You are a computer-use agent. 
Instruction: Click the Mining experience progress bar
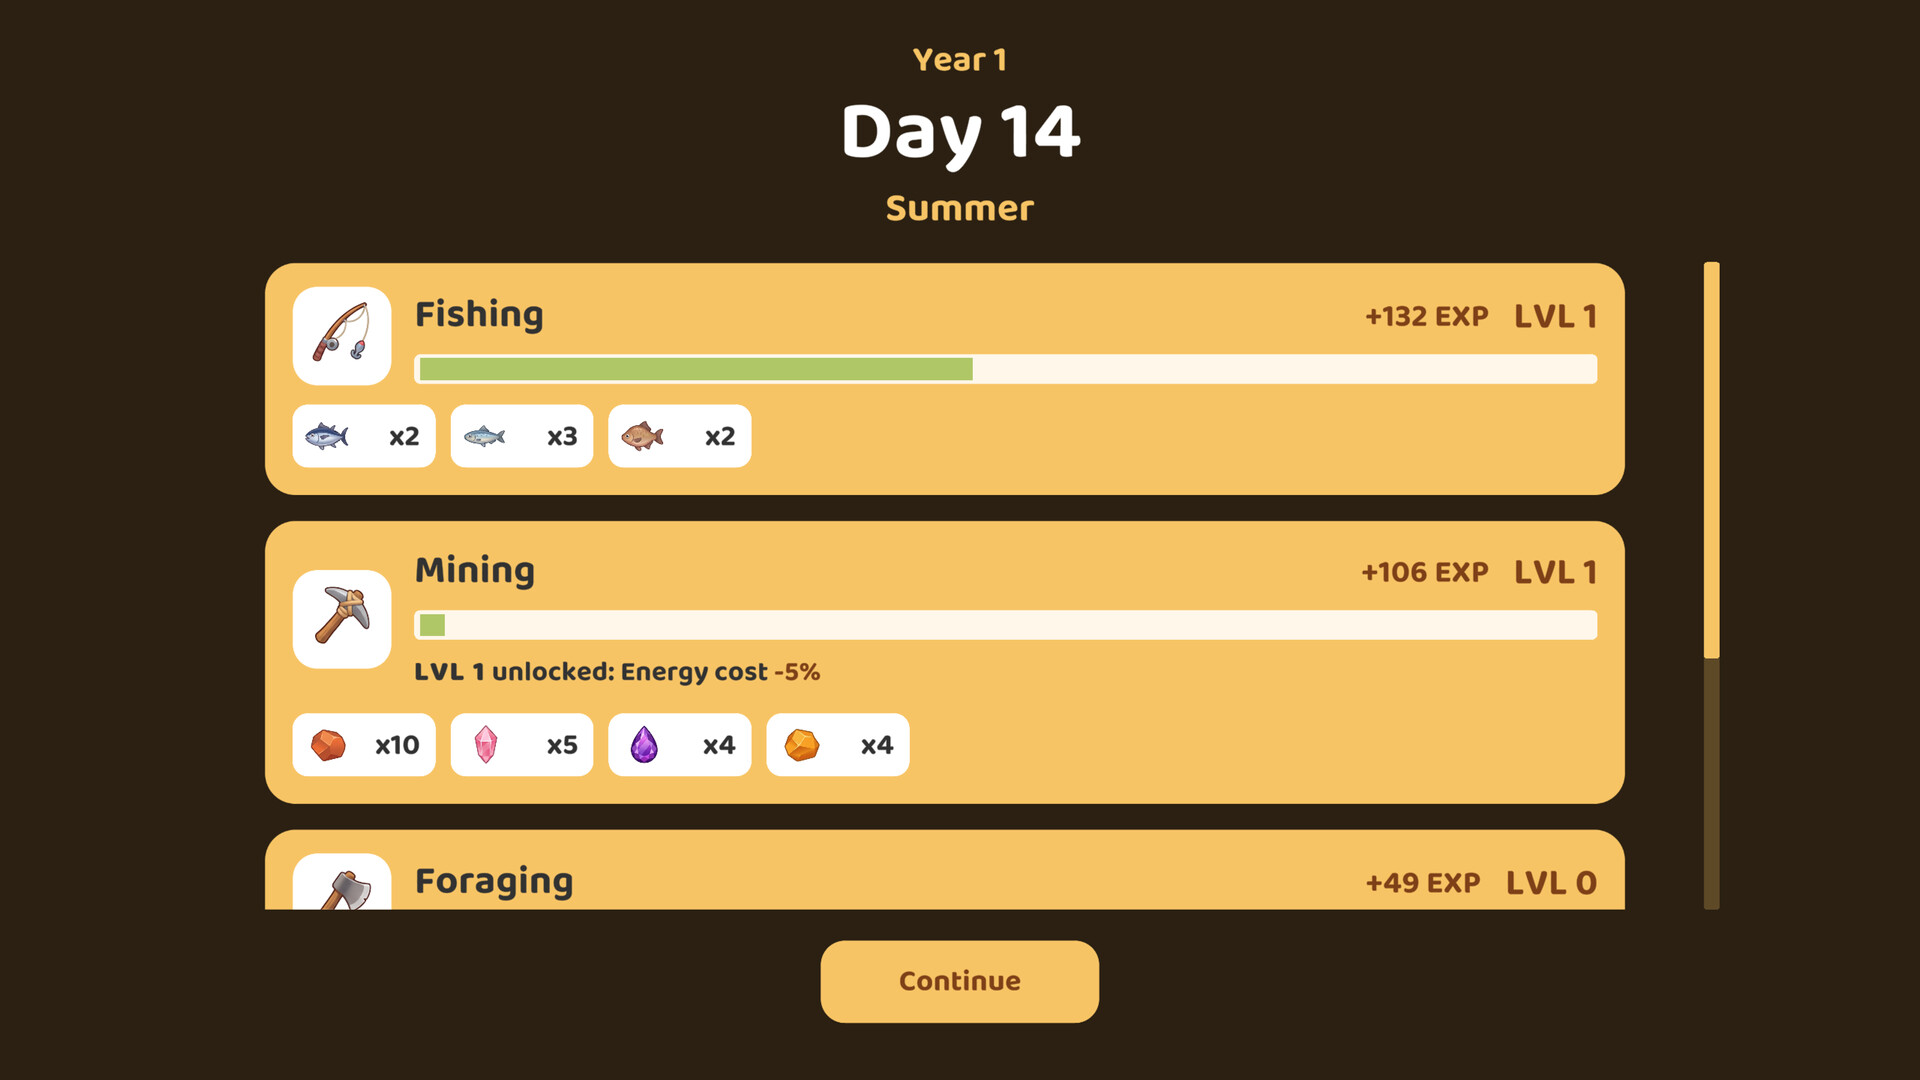pos(1006,625)
